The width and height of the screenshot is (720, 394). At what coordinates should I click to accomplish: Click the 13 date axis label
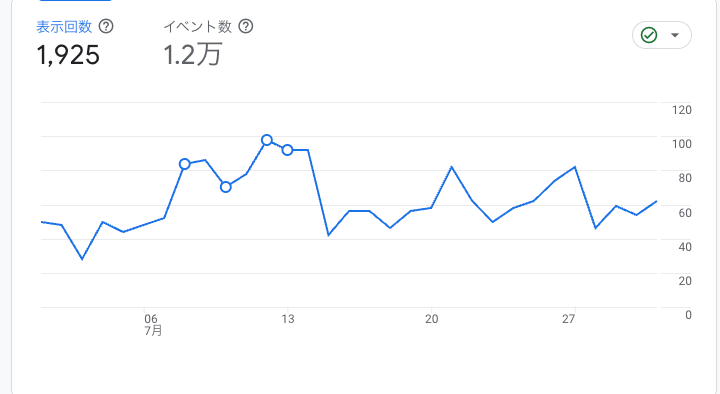point(287,319)
